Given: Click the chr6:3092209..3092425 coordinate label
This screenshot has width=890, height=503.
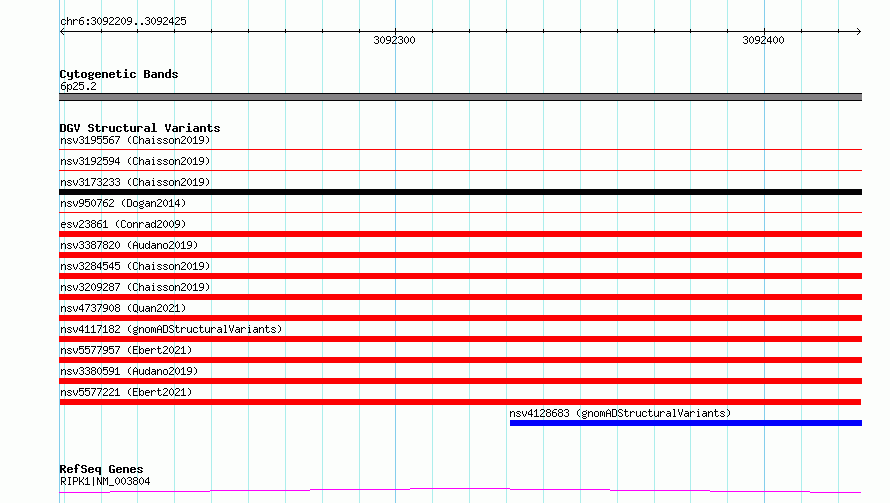Looking at the screenshot, I should tap(123, 22).
